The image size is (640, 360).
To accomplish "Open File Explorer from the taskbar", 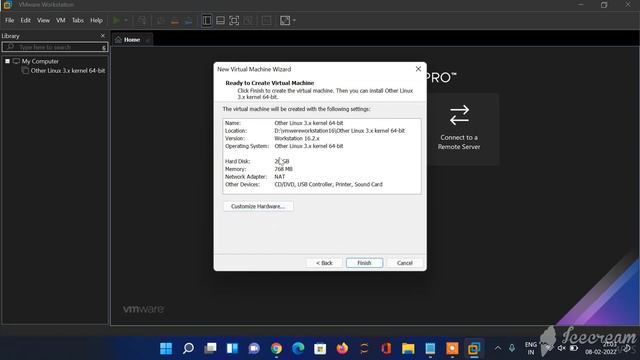I will point(408,348).
